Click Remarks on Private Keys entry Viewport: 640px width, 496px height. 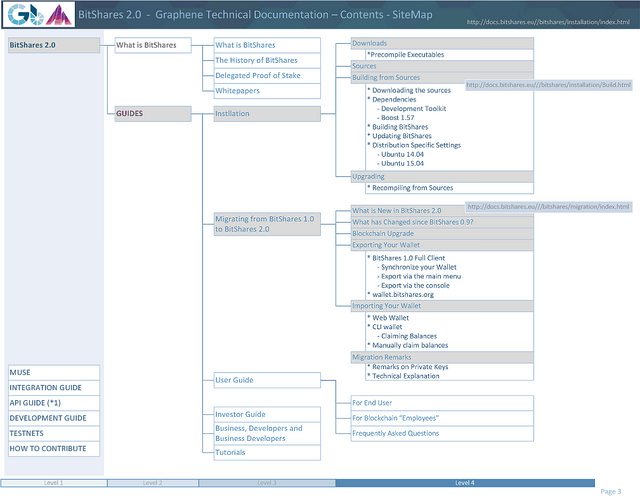tap(410, 367)
